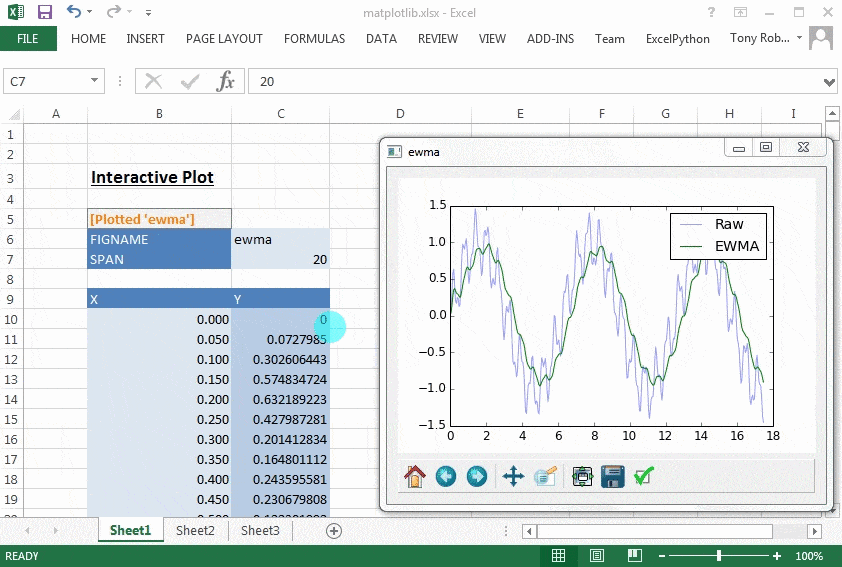Add a new sheet with plus button
The height and width of the screenshot is (567, 842).
pyautogui.click(x=334, y=531)
